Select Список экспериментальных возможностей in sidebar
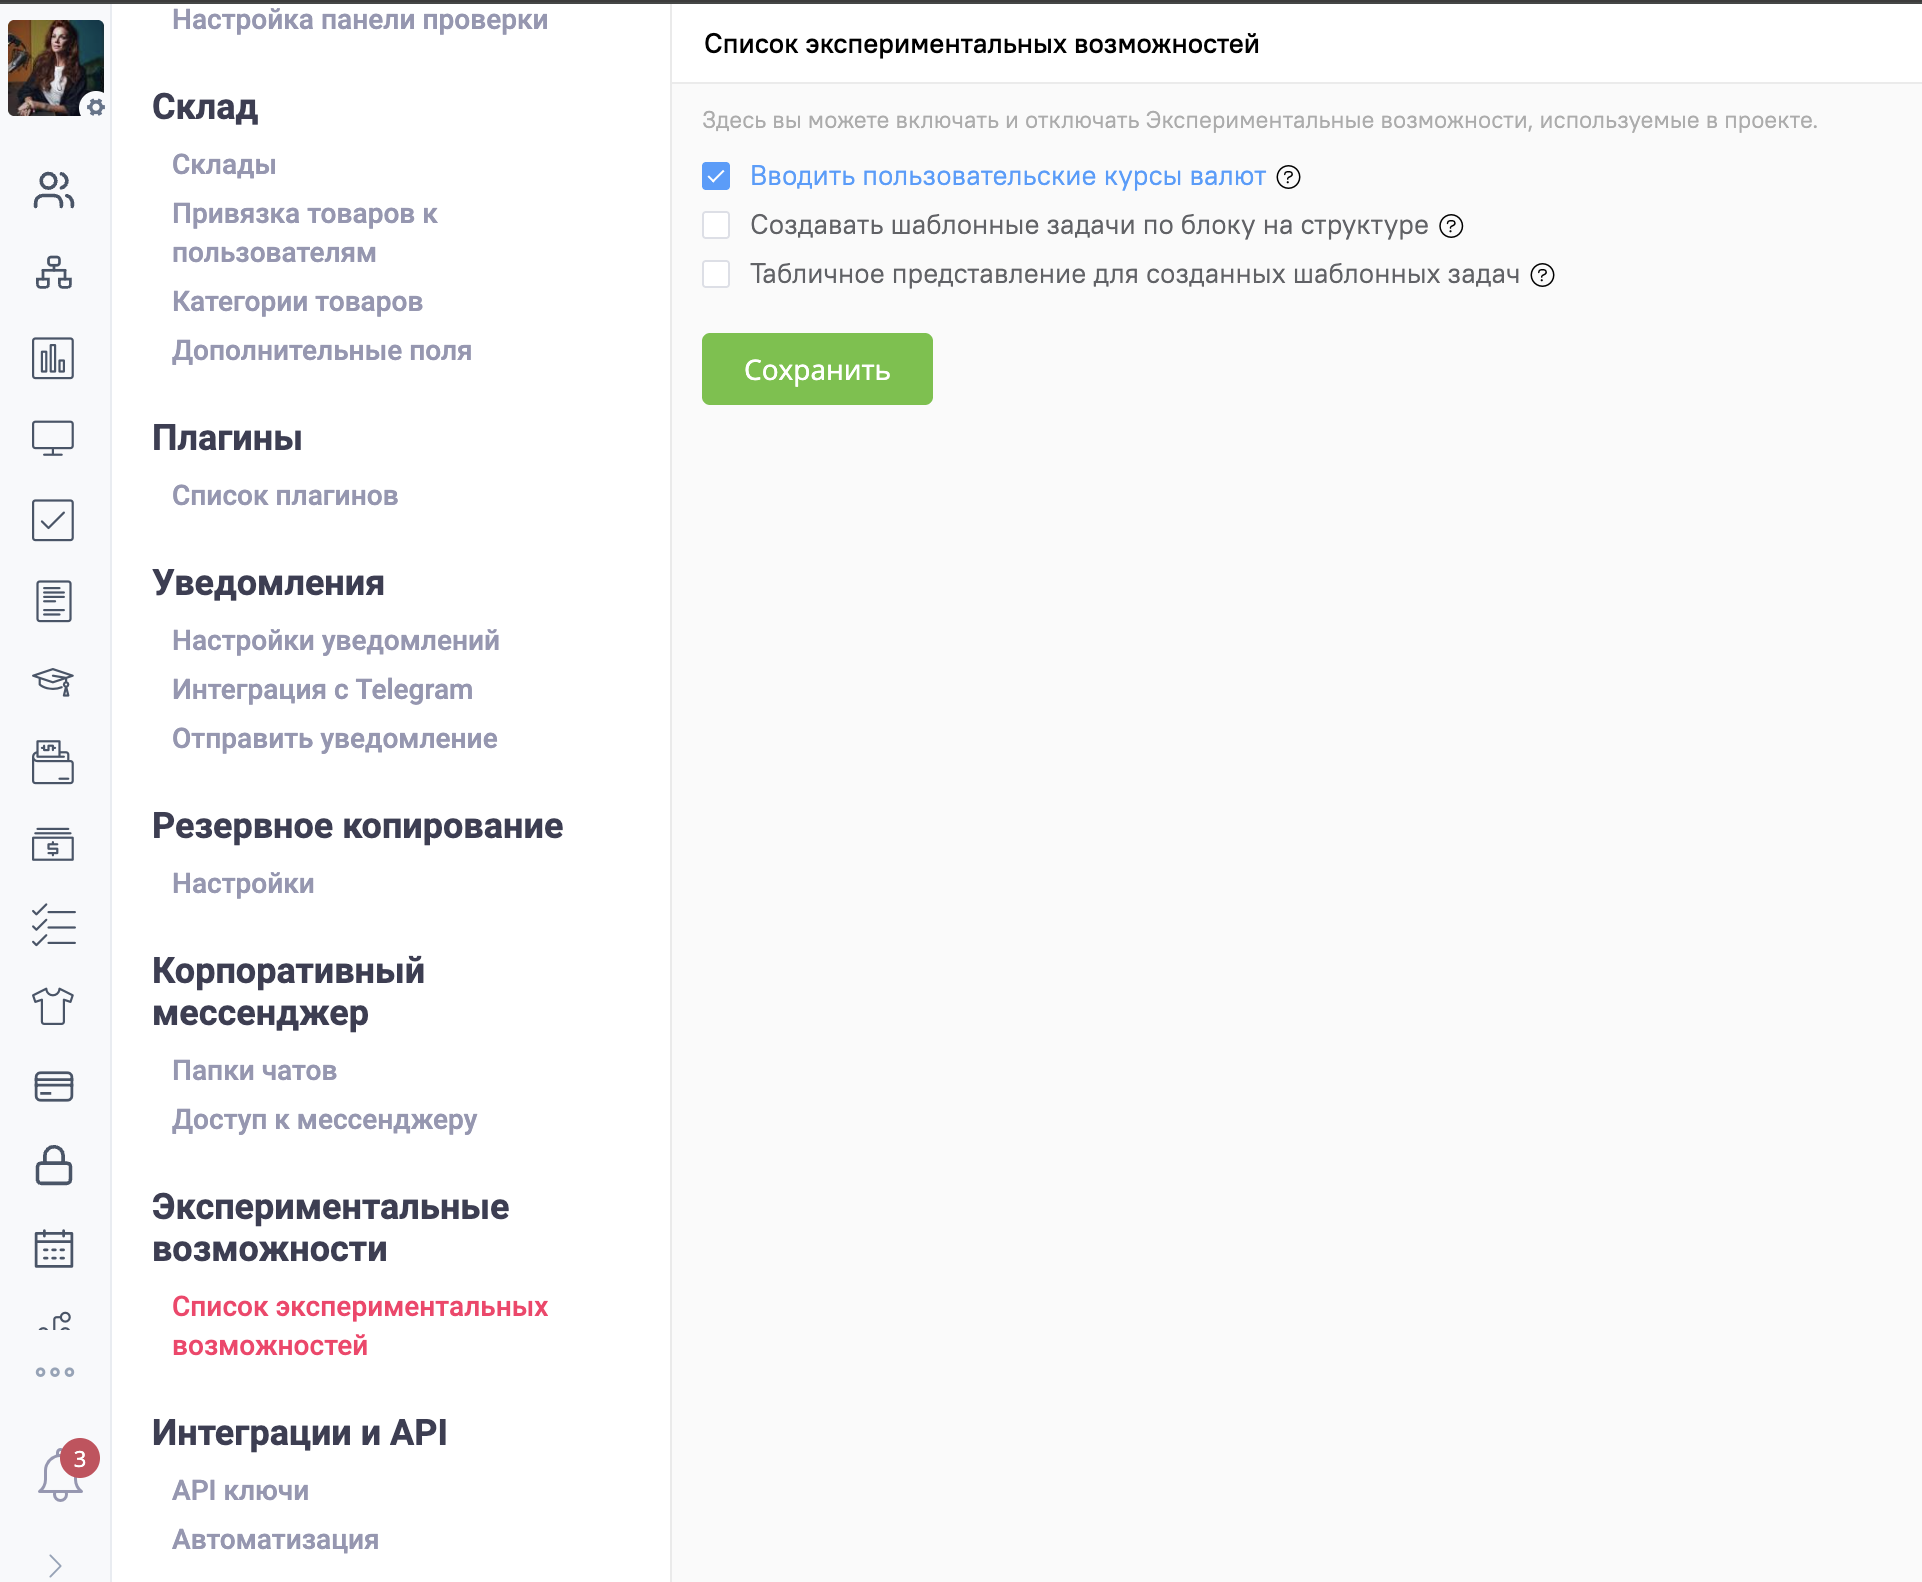 (x=360, y=1326)
